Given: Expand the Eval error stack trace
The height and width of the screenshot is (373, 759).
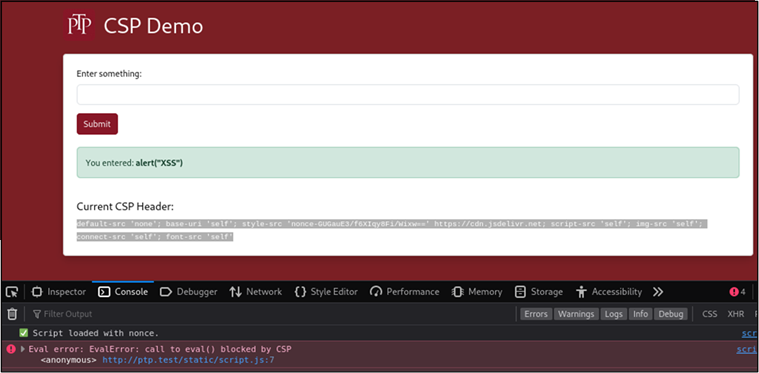Looking at the screenshot, I should [x=22, y=349].
